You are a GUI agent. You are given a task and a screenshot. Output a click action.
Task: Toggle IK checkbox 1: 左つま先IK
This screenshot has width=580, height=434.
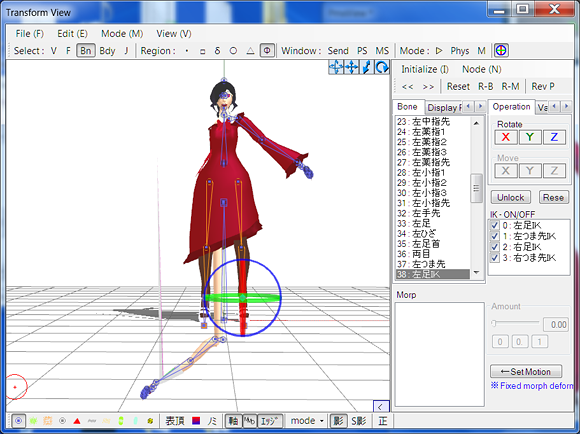tap(495, 236)
